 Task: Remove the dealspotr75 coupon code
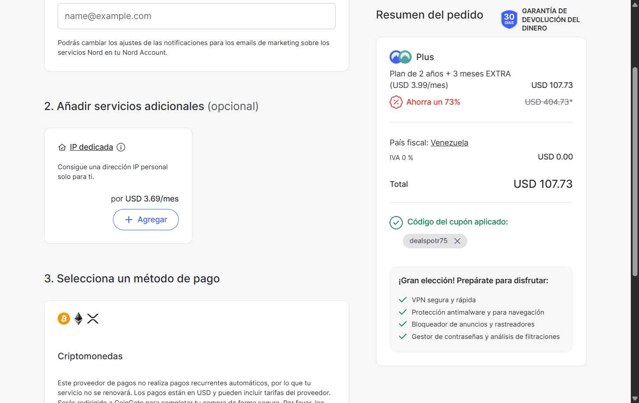tap(457, 241)
